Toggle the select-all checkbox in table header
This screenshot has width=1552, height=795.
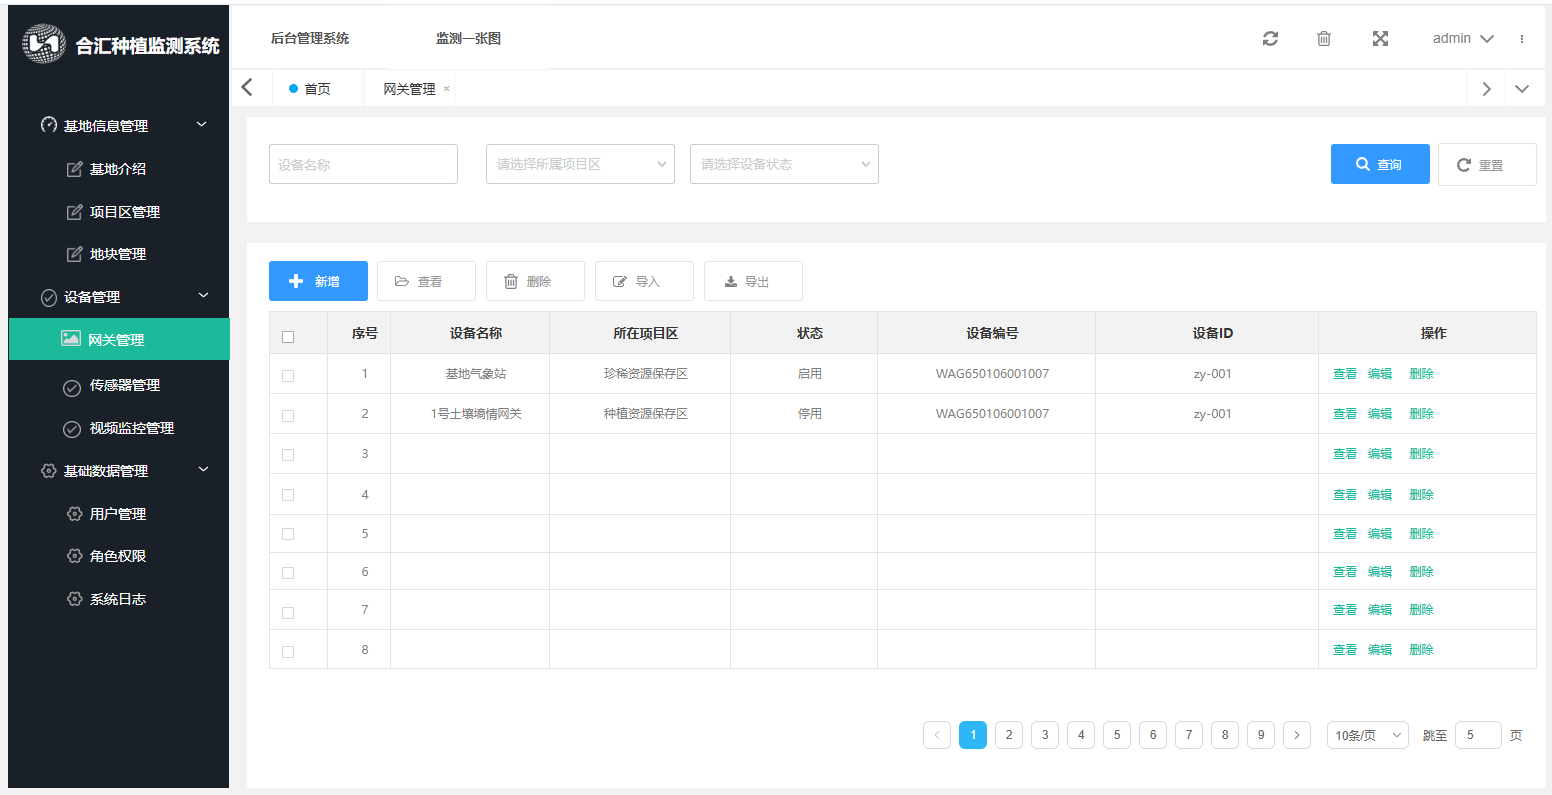[x=288, y=337]
